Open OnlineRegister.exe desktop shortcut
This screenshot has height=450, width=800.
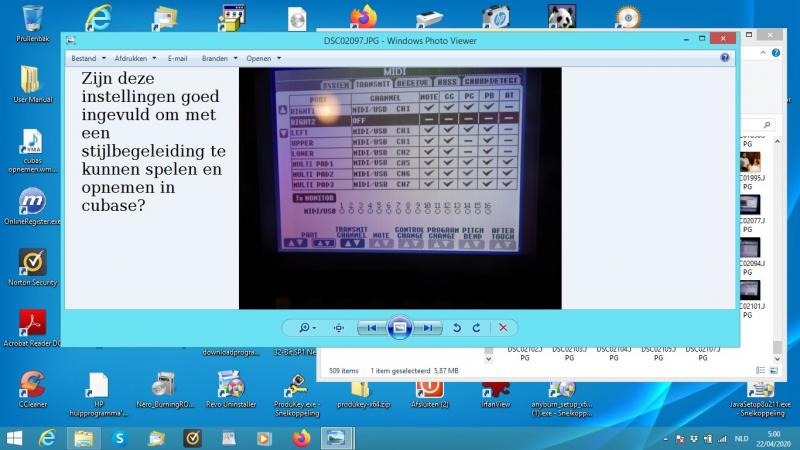[33, 206]
